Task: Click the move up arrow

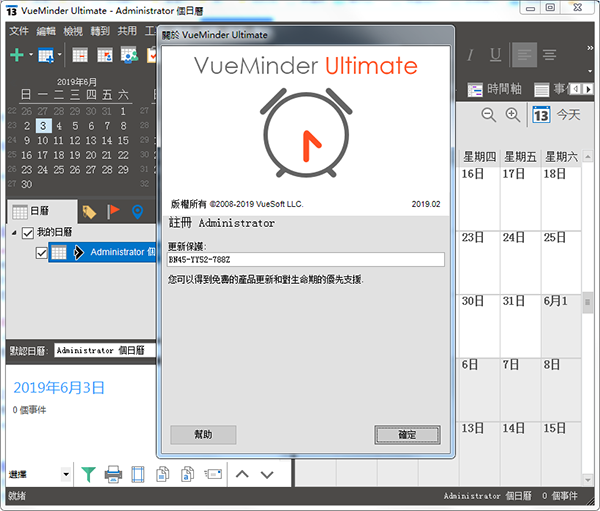Action: pyautogui.click(x=242, y=475)
